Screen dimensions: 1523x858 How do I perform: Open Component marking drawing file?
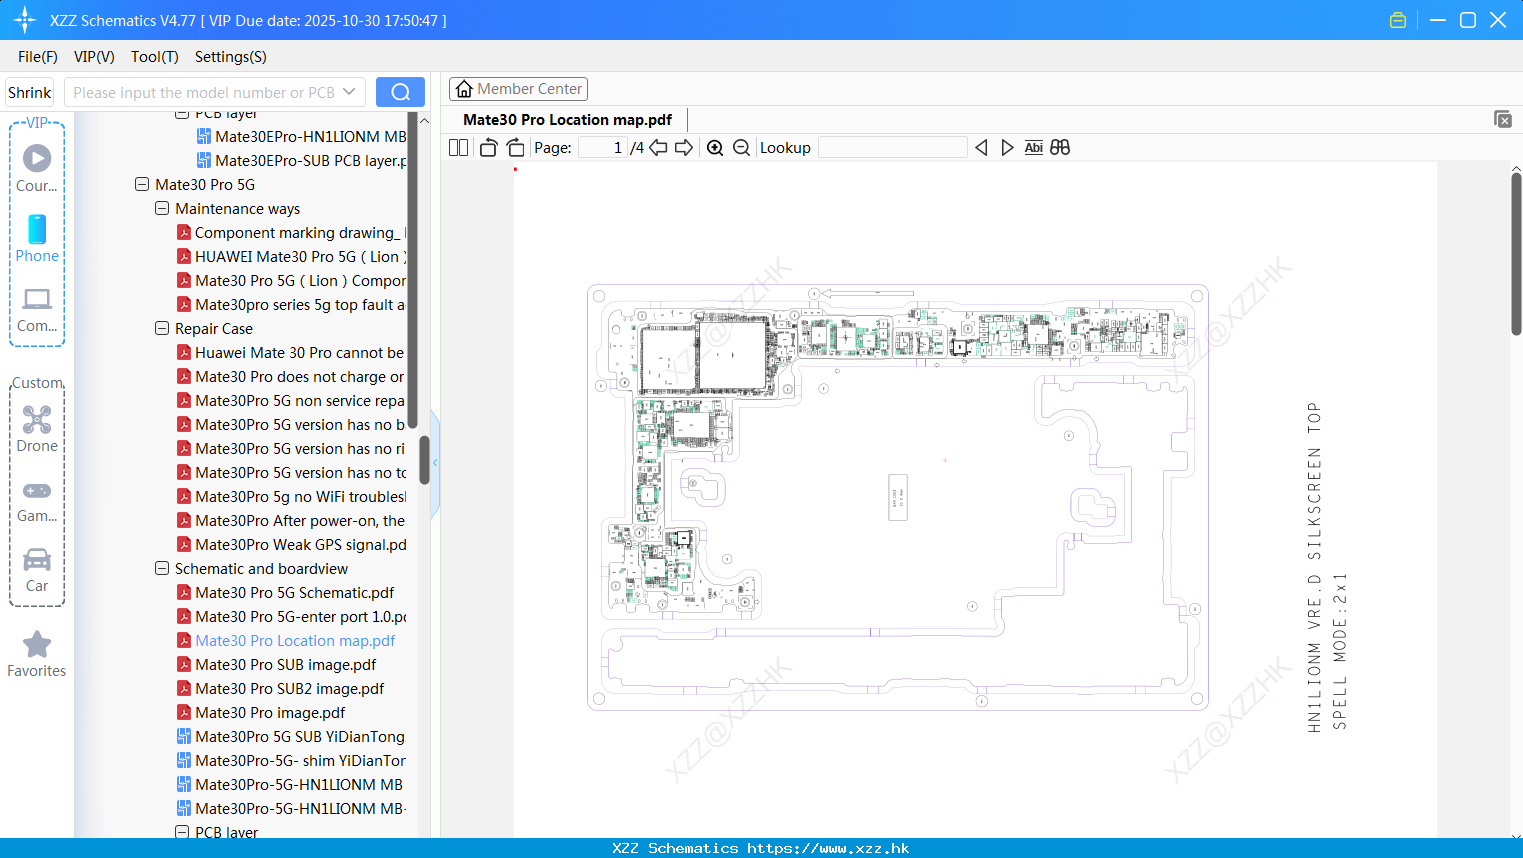coord(292,232)
